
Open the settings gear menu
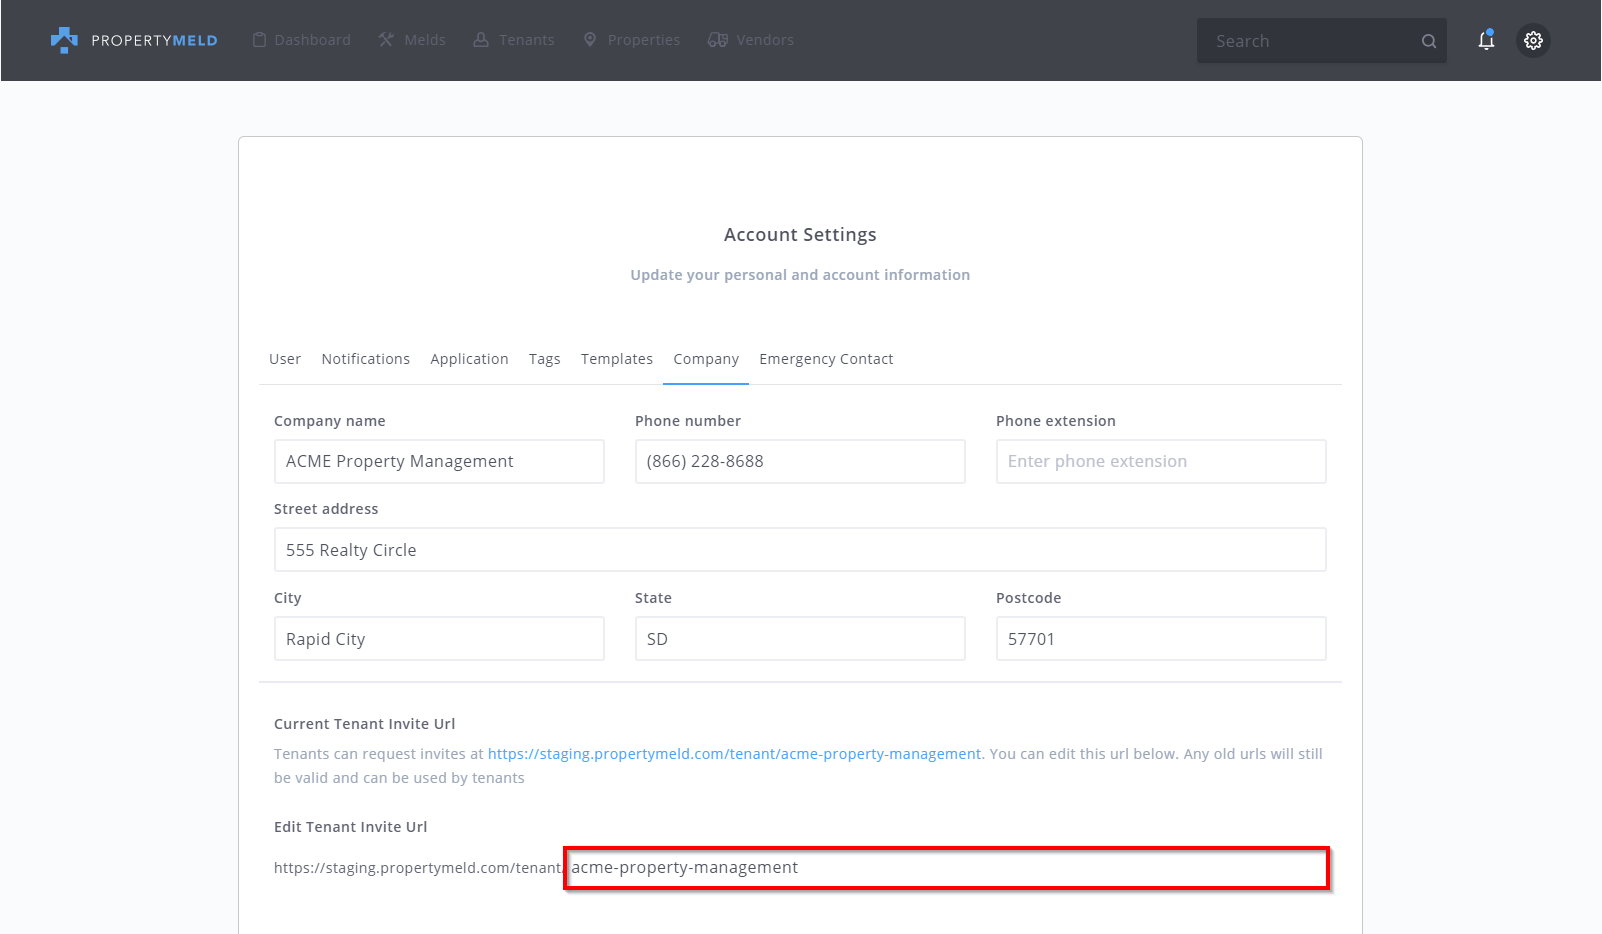(x=1533, y=41)
